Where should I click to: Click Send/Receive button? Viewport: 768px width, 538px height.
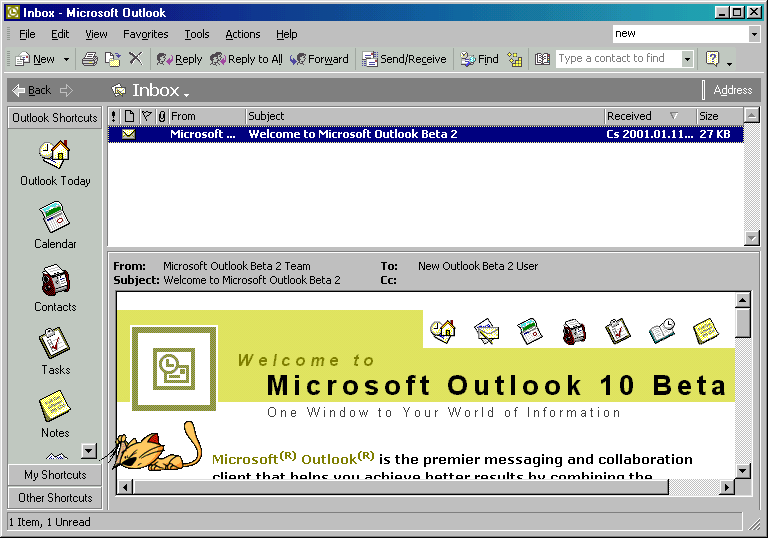click(404, 59)
